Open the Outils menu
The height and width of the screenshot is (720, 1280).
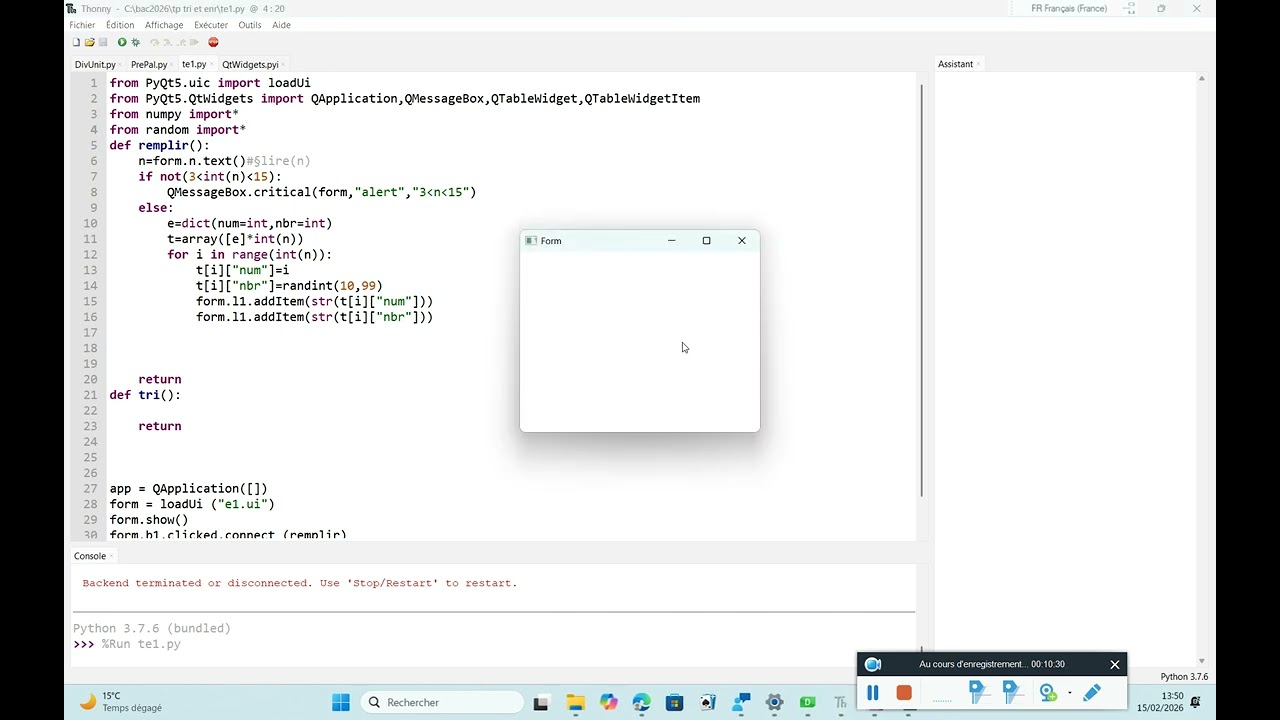[x=250, y=25]
